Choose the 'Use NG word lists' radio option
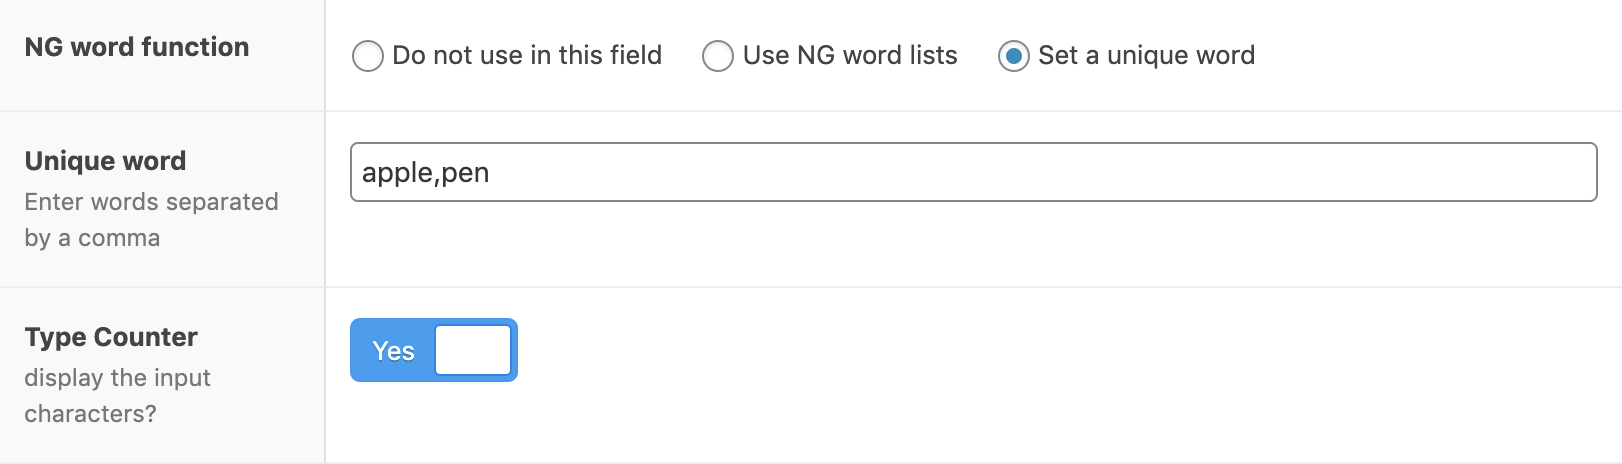1622x464 pixels. 718,56
